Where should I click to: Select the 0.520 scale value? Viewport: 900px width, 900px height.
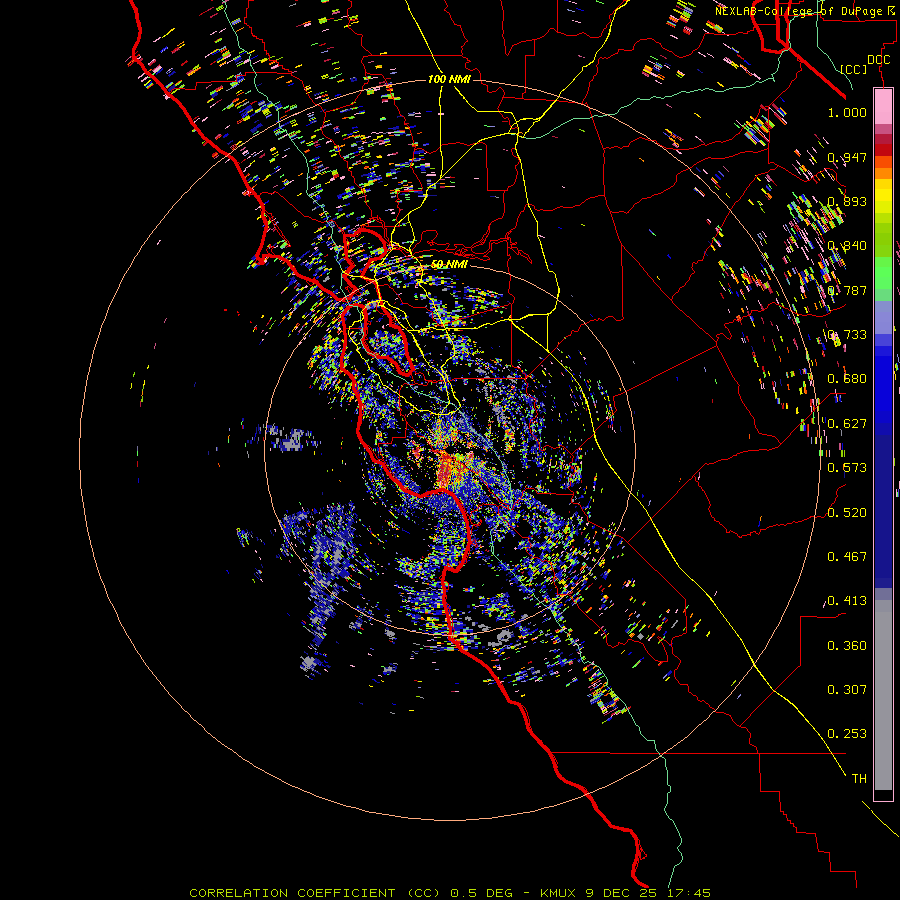tap(847, 512)
